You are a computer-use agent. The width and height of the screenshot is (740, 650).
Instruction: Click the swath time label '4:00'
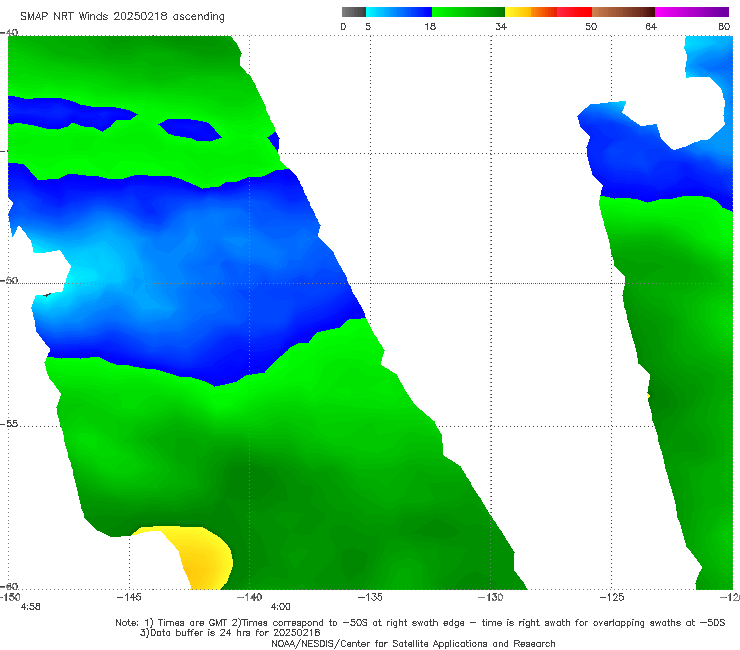281,607
